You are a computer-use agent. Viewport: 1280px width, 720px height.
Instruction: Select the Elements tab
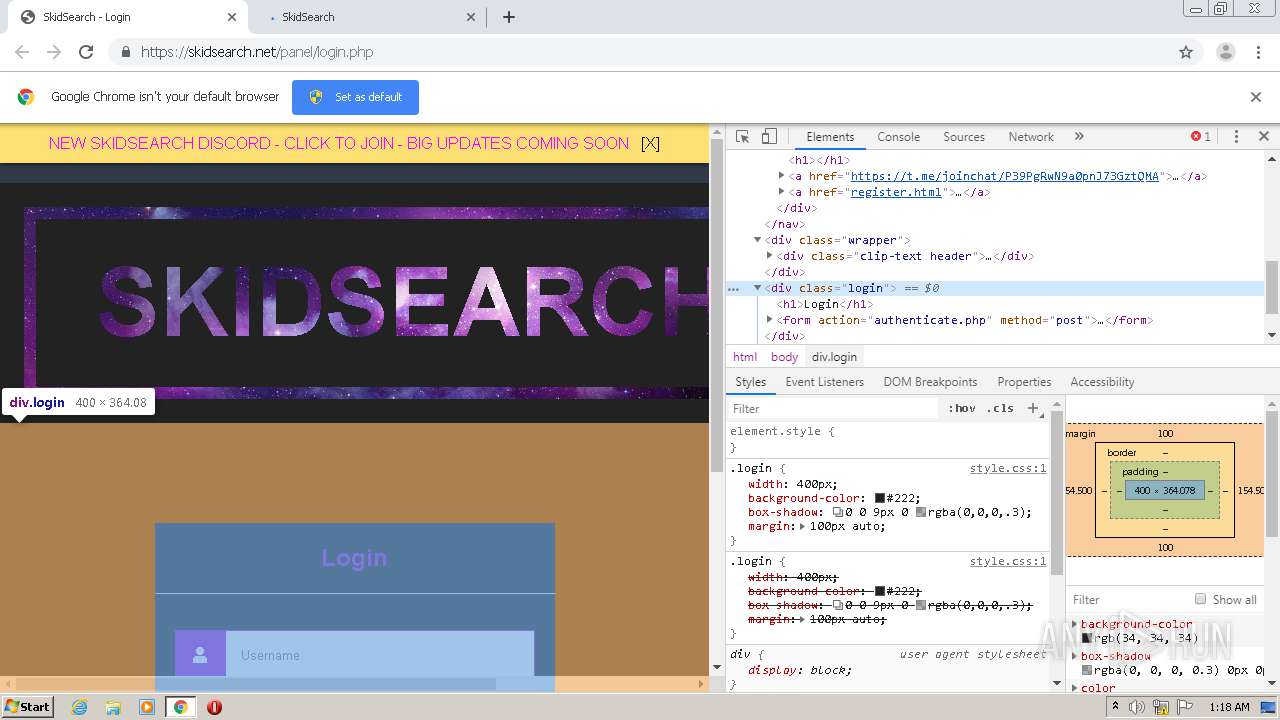point(830,137)
